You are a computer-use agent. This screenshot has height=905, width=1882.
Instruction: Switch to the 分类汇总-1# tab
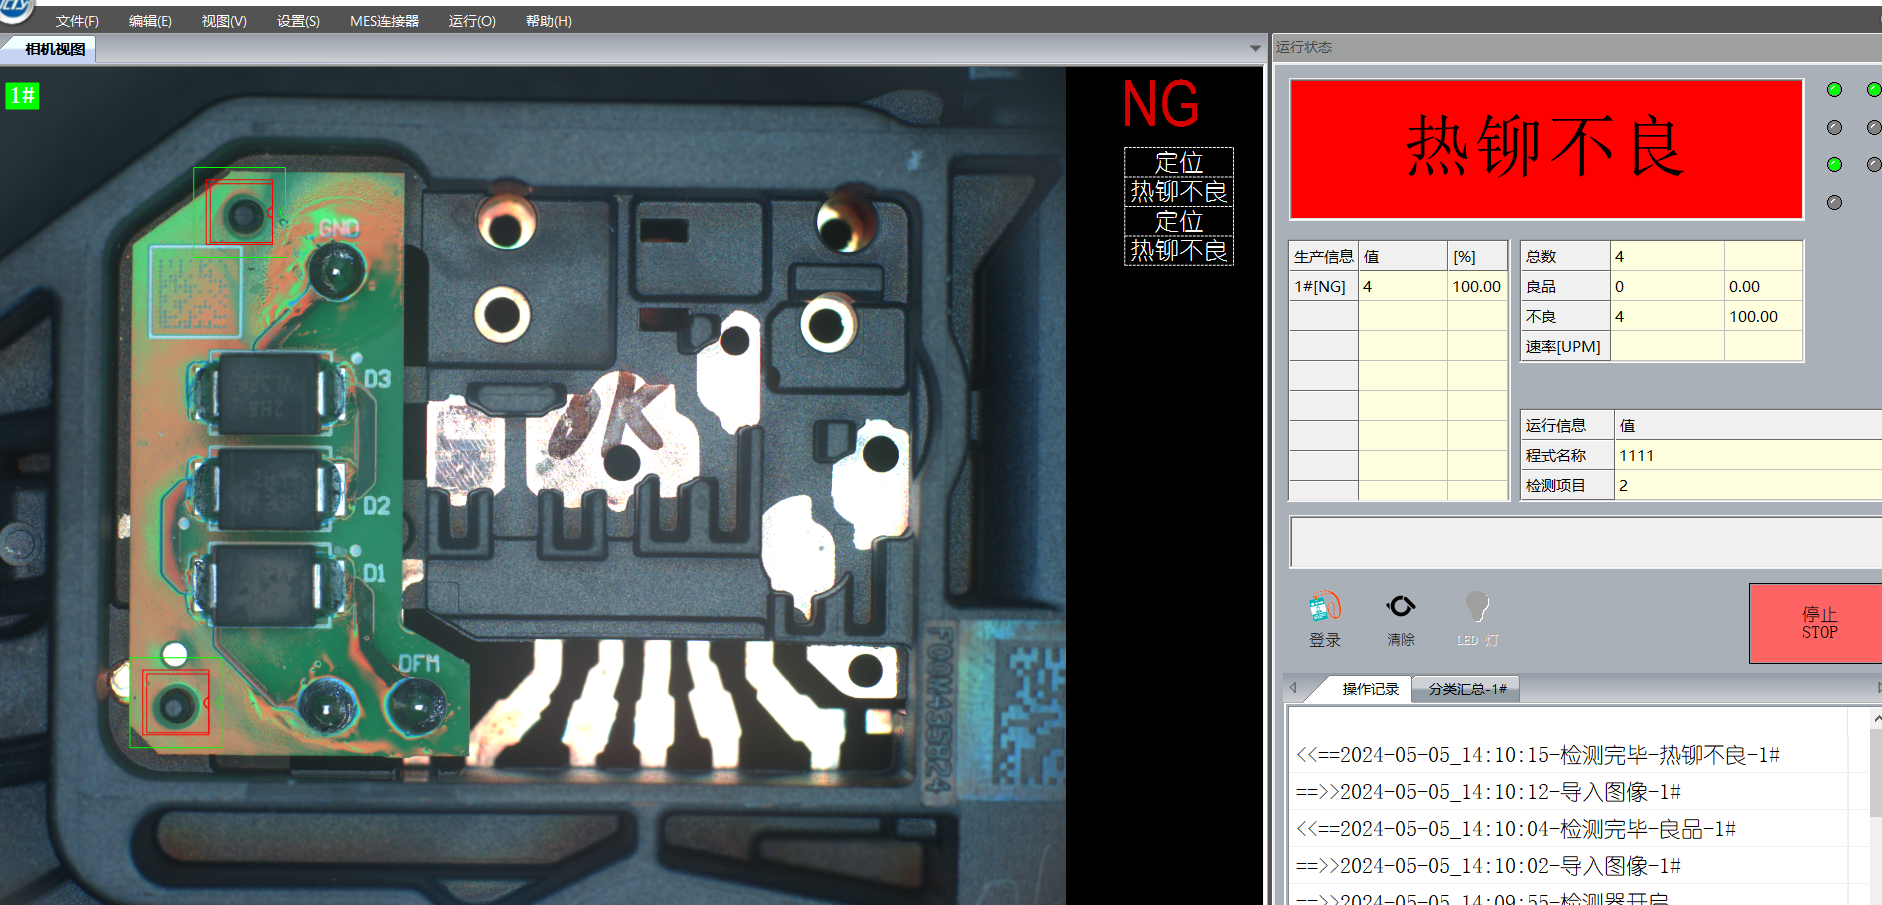(x=1466, y=689)
